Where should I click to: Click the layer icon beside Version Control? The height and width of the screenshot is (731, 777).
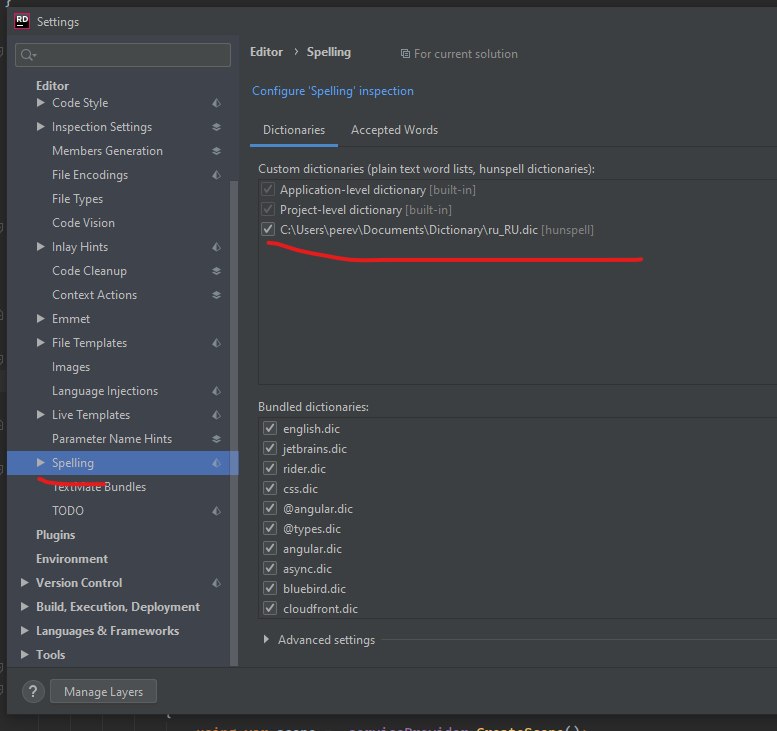217,583
